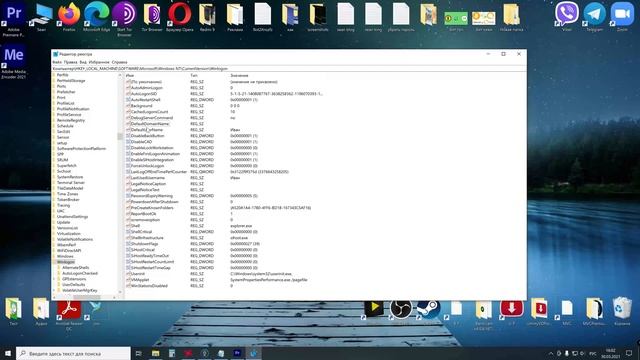Open File Explorer from taskbar
The image size is (640, 360).
point(156,353)
